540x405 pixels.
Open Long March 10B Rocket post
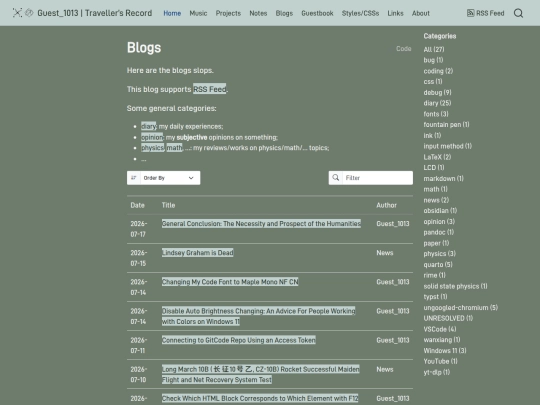click(261, 374)
